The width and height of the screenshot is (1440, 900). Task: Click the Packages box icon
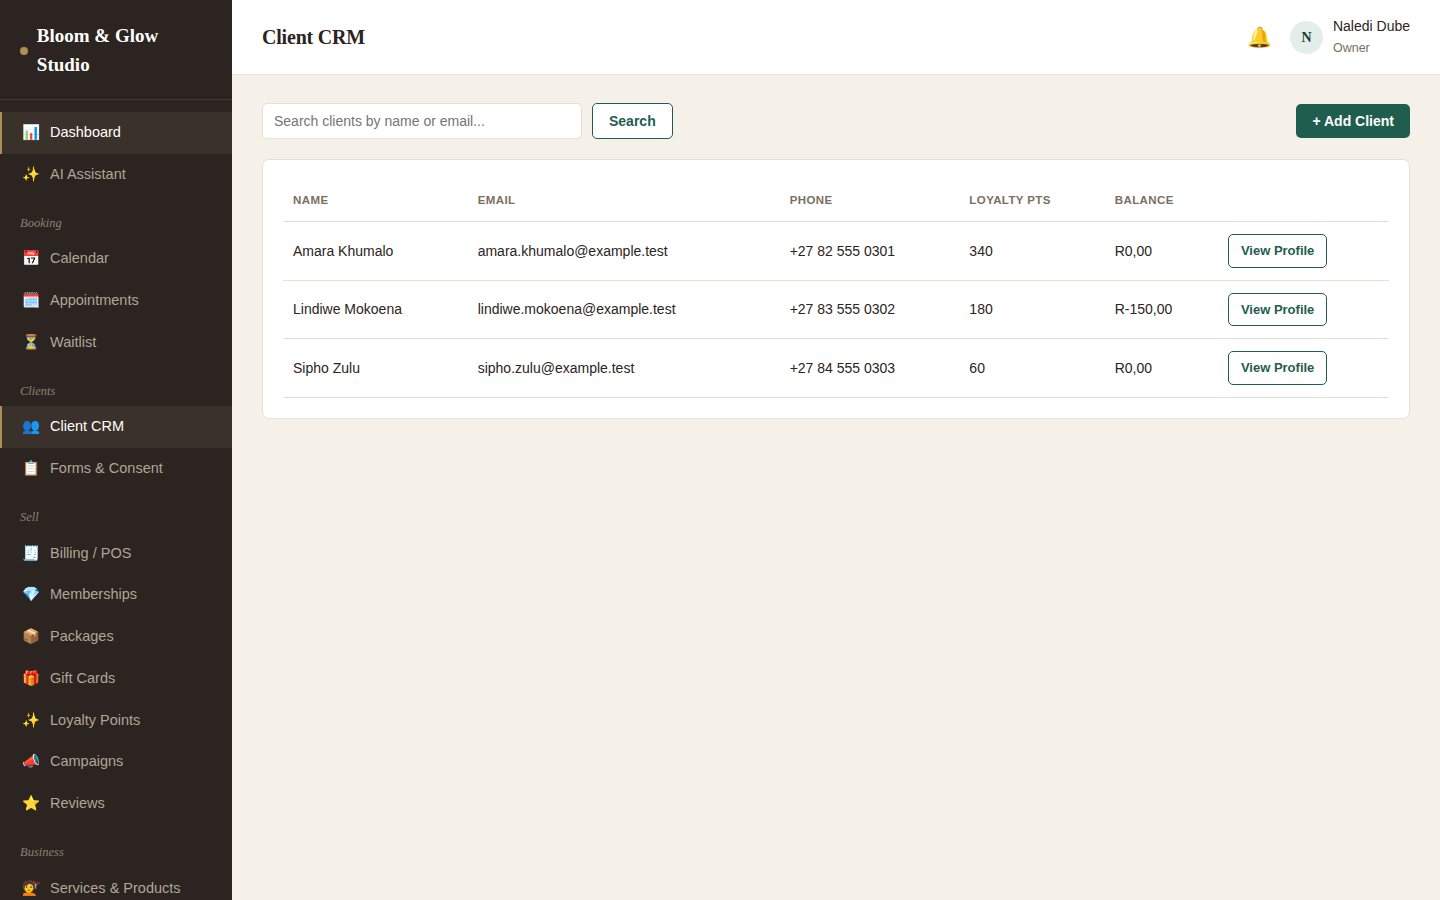[x=31, y=636]
